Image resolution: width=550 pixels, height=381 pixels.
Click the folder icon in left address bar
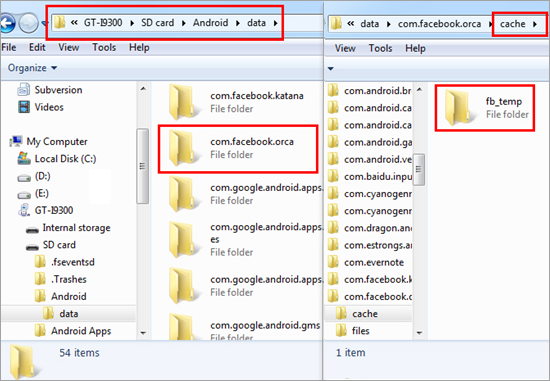click(x=59, y=23)
